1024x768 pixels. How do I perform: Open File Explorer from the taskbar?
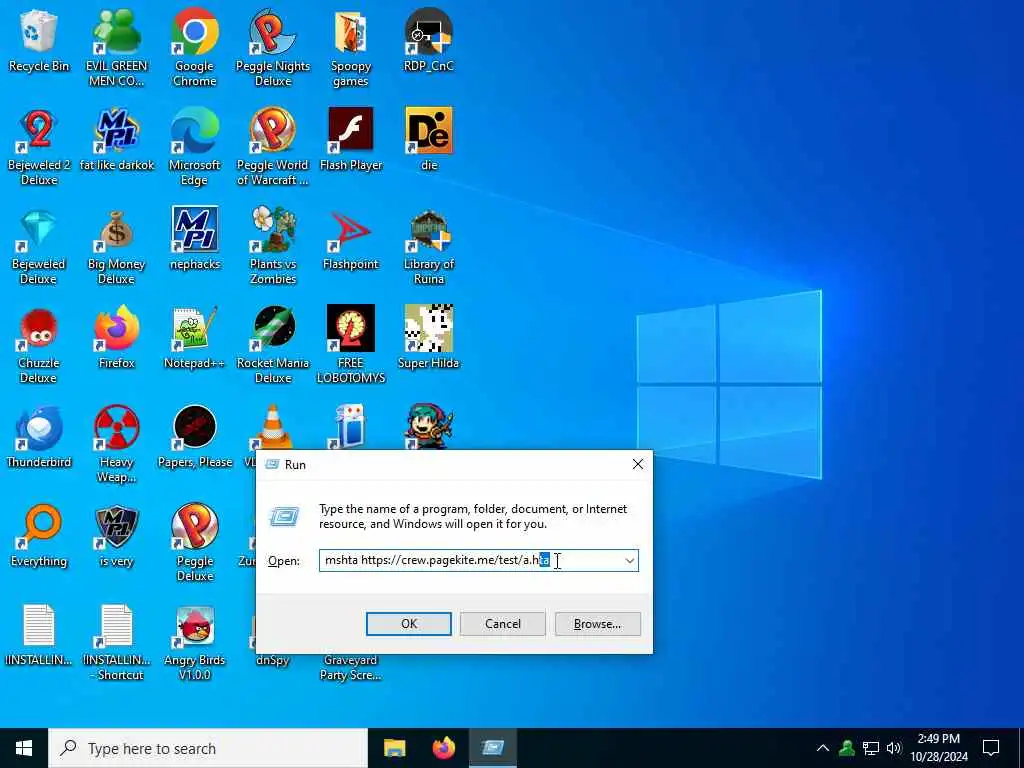click(x=394, y=748)
